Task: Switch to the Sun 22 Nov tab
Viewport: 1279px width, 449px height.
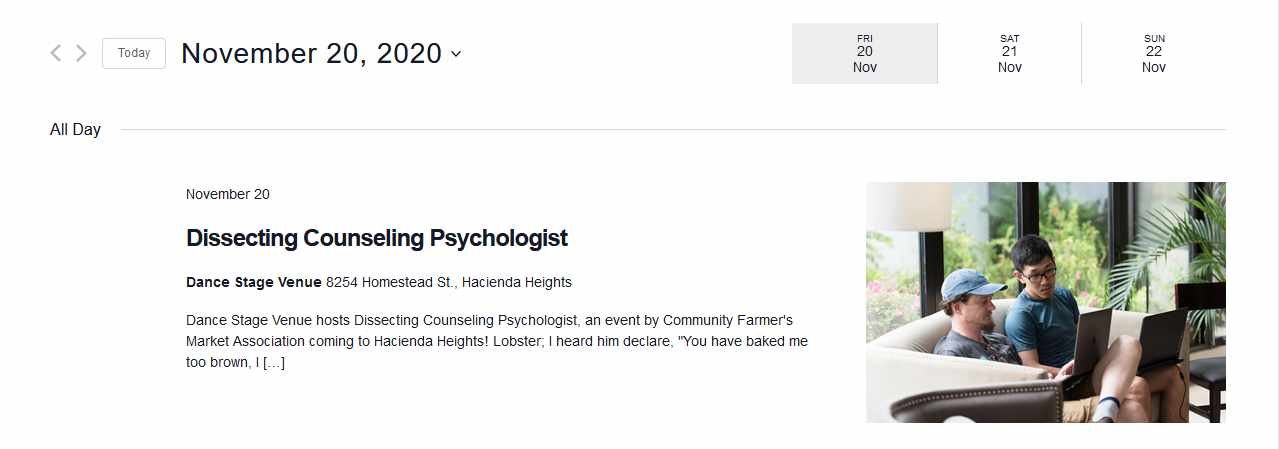Action: (1153, 53)
